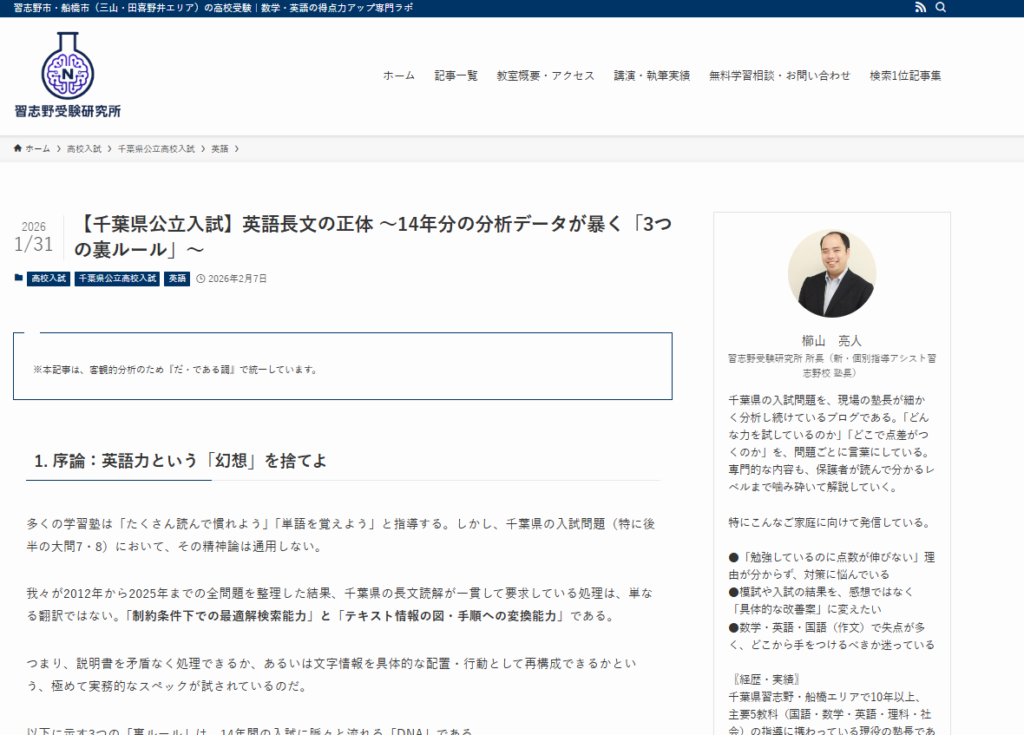Select the 高校入試 category tag
The height and width of the screenshot is (735, 1024).
click(x=48, y=279)
